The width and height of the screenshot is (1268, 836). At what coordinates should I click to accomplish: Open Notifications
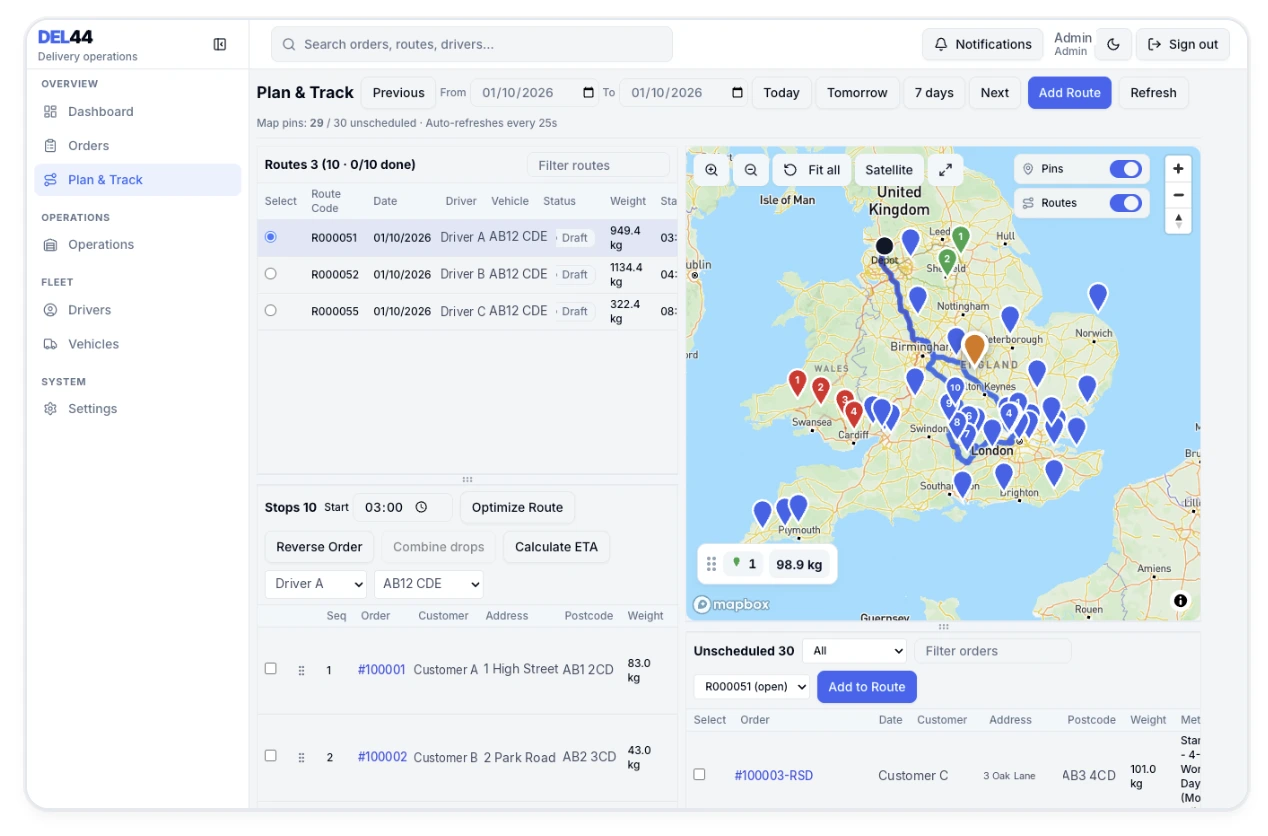(982, 44)
